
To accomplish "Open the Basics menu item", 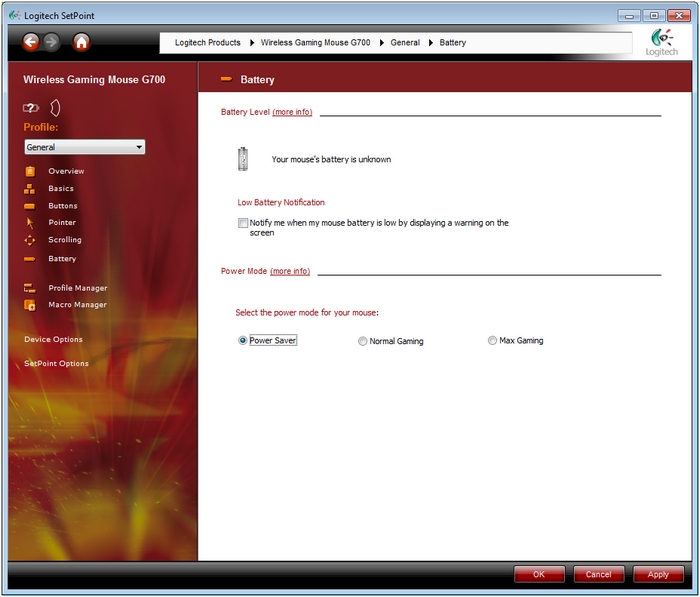I will pyautogui.click(x=61, y=188).
